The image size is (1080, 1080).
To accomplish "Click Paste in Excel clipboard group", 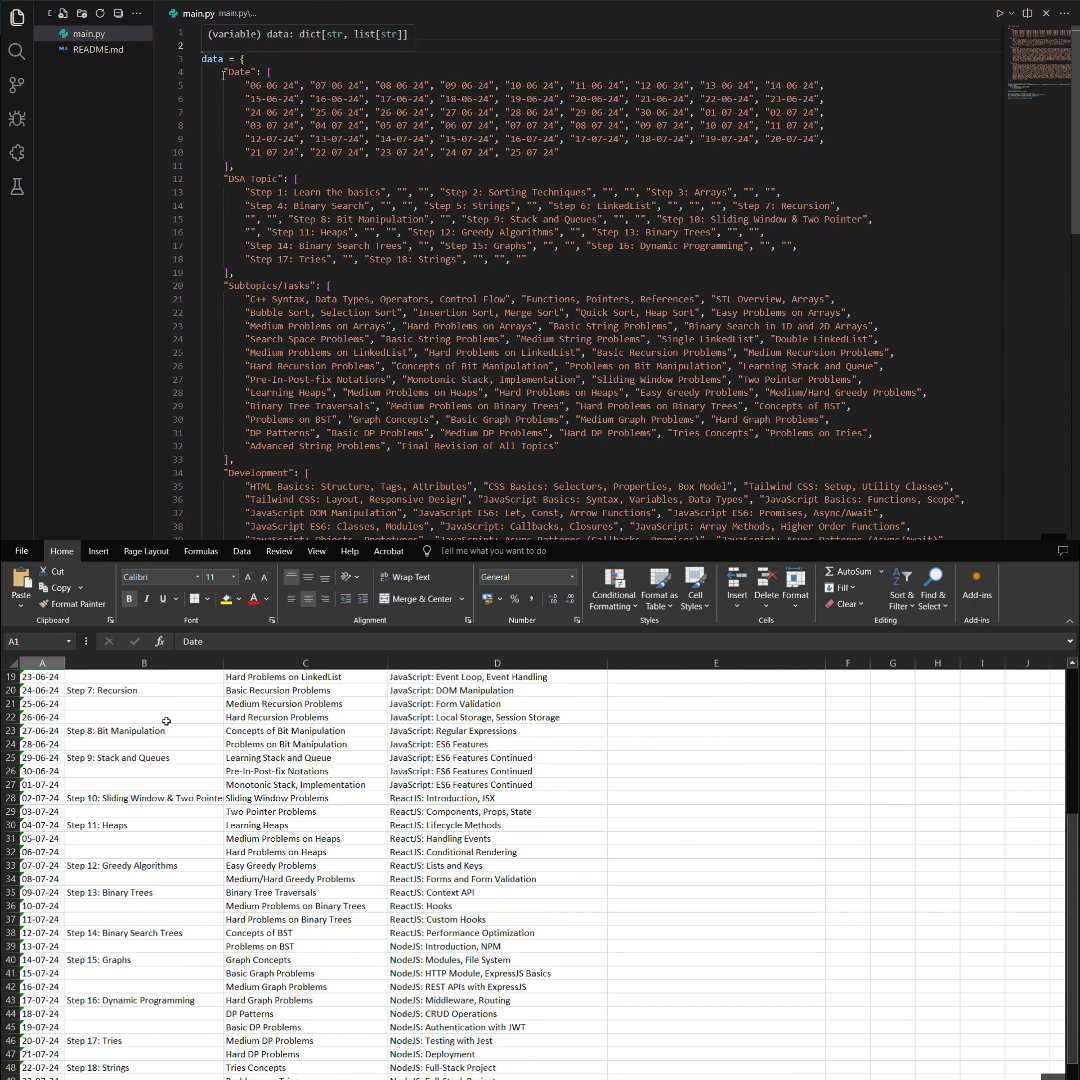I will pyautogui.click(x=21, y=588).
